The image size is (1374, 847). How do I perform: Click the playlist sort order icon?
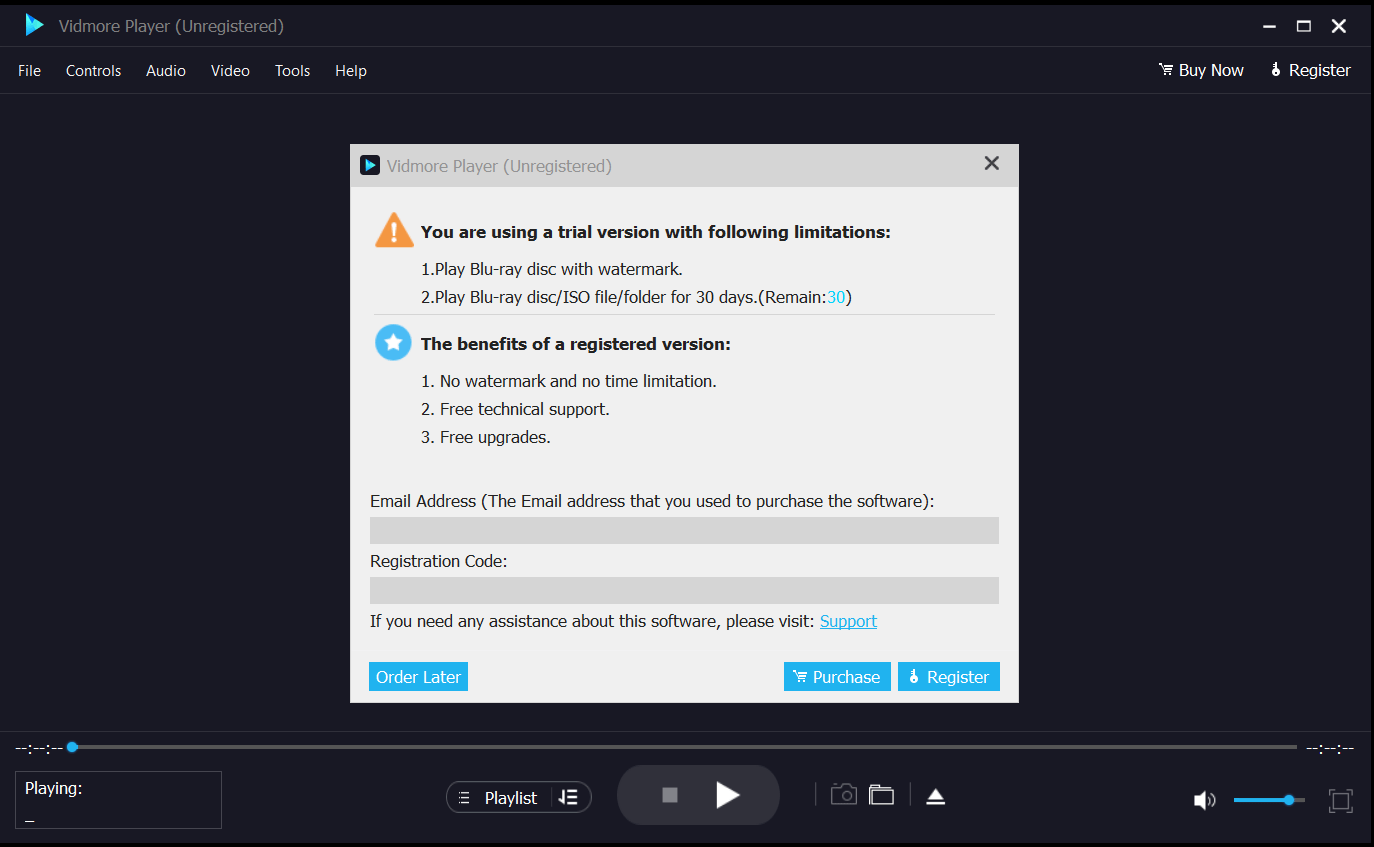point(569,797)
